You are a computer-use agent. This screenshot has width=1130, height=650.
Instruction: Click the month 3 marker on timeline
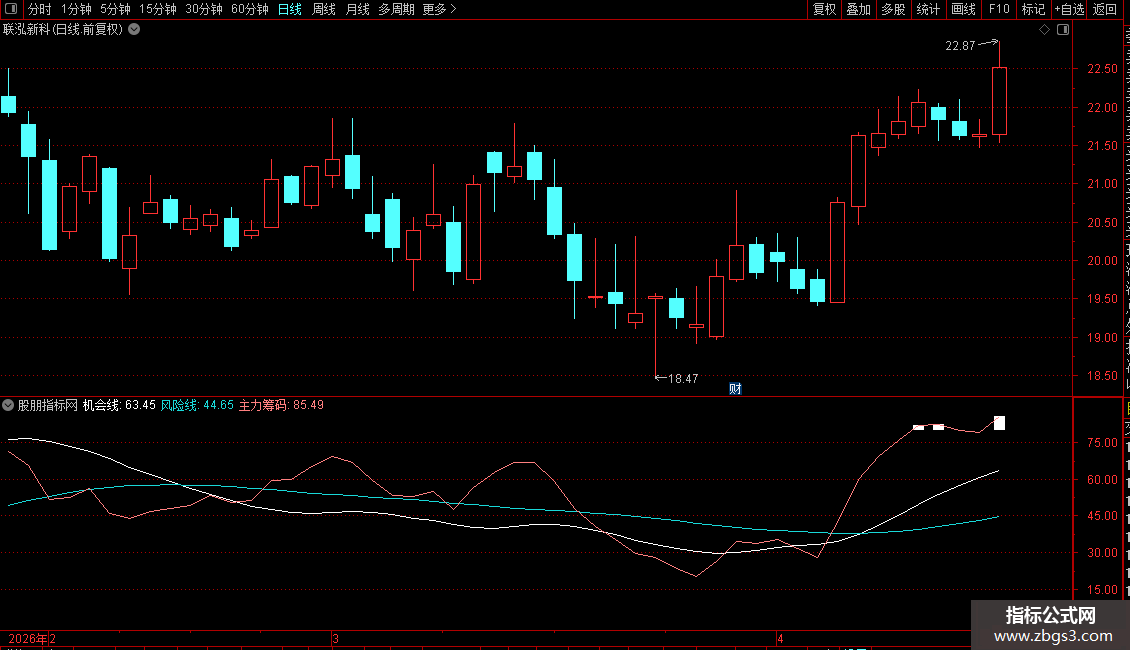(336, 638)
